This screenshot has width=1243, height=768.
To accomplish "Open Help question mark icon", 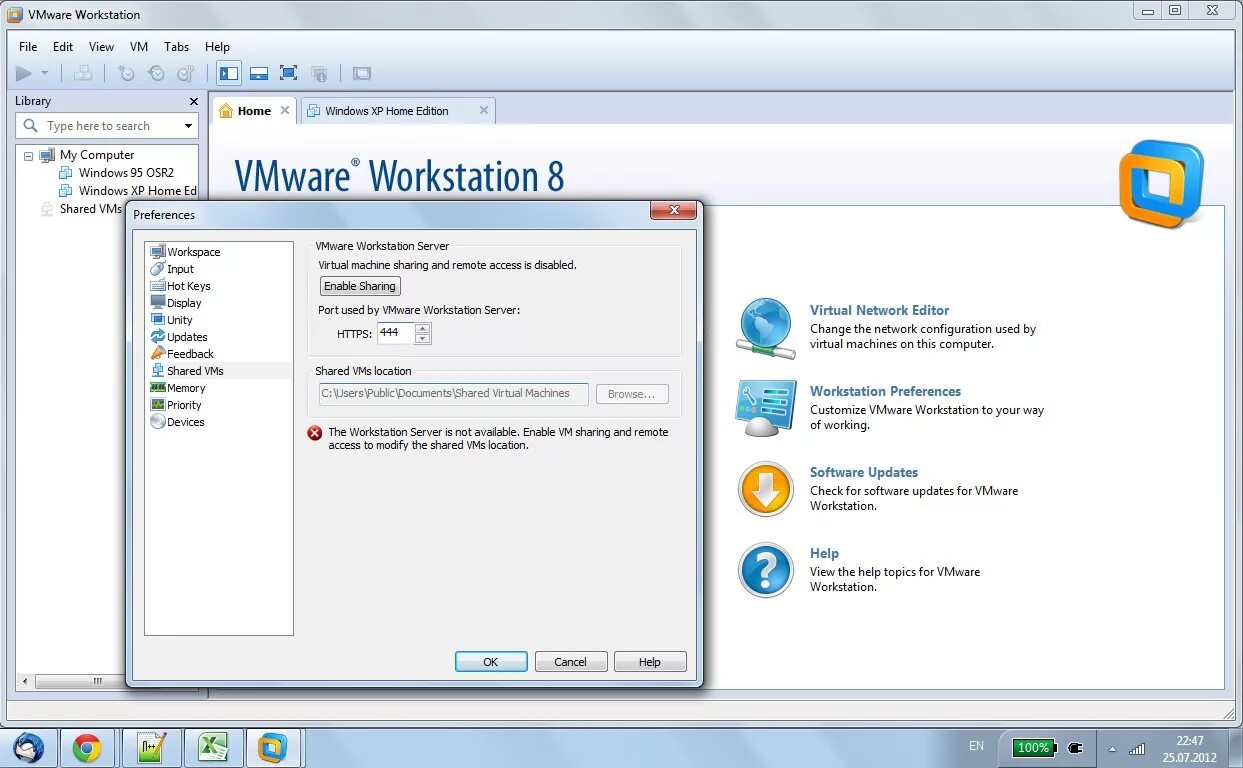I will click(x=765, y=570).
